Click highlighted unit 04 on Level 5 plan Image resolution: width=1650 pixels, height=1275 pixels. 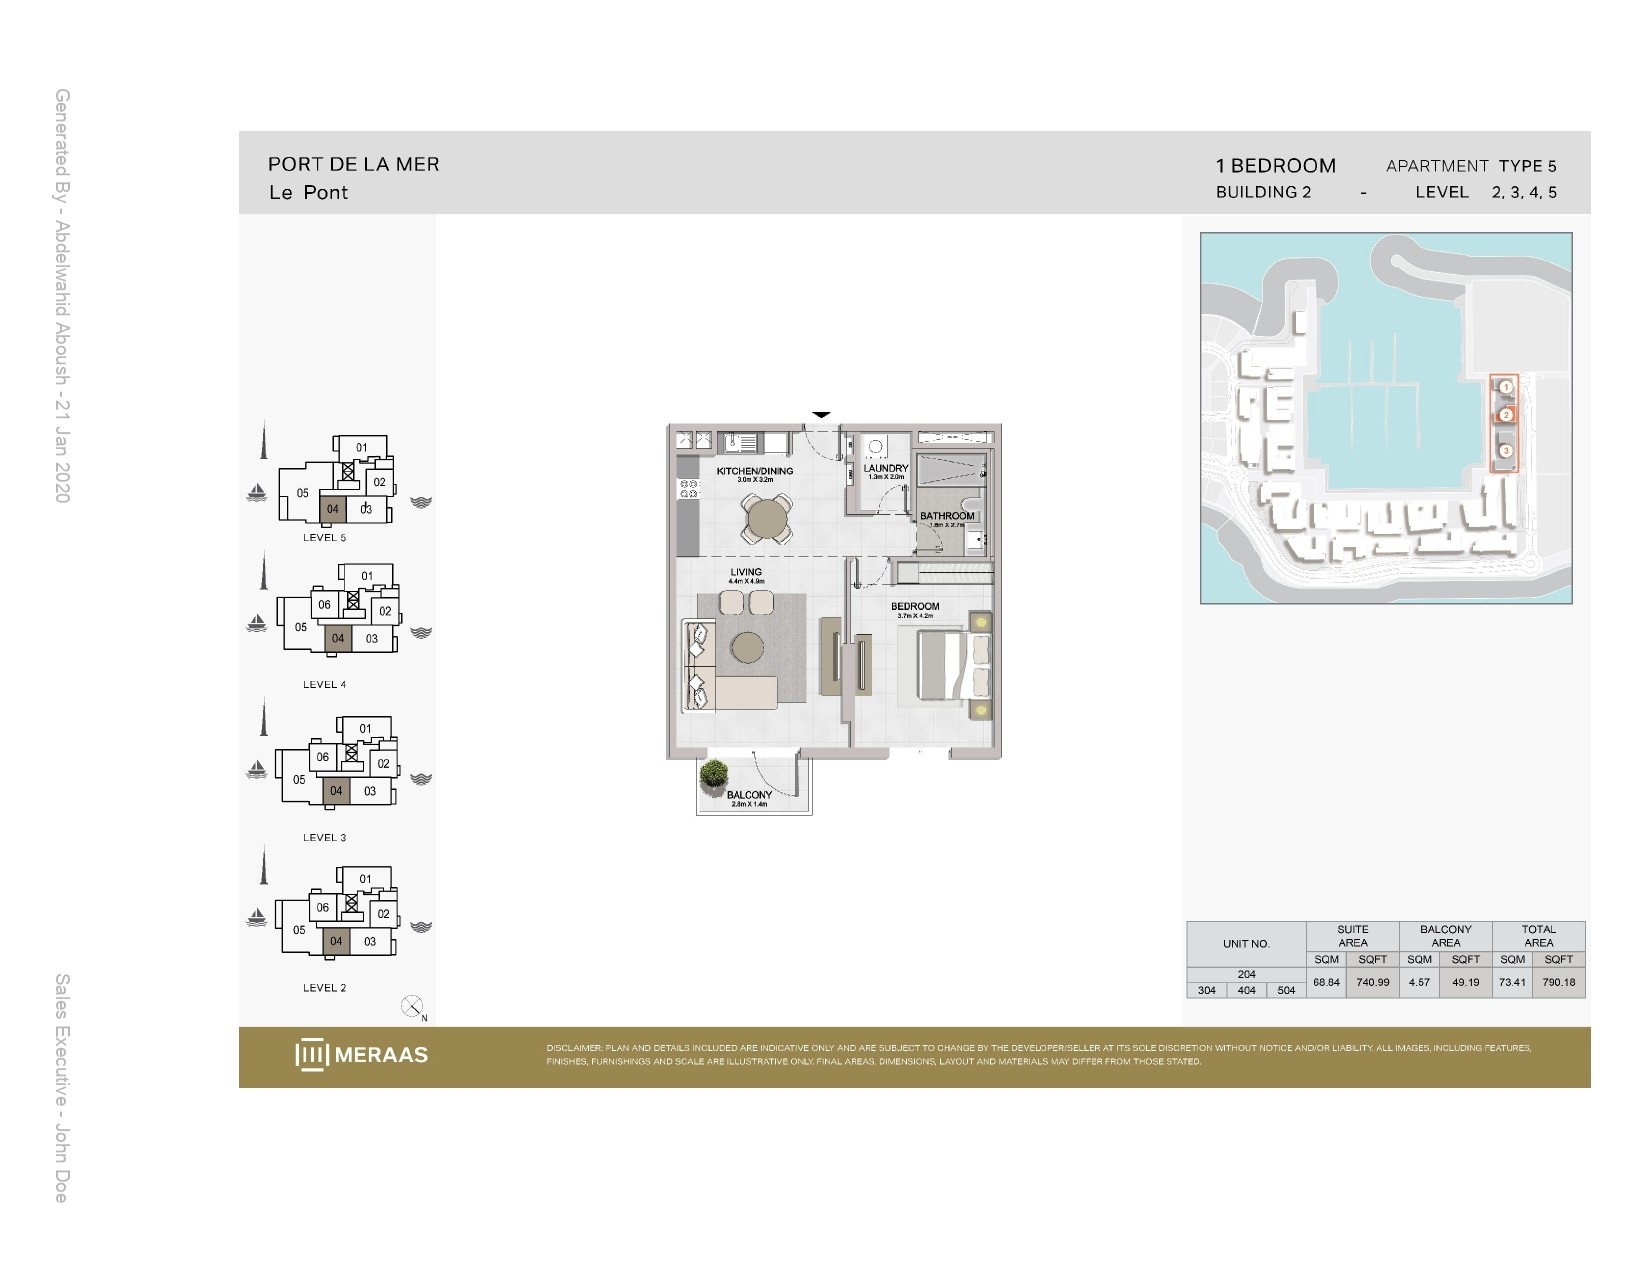333,508
